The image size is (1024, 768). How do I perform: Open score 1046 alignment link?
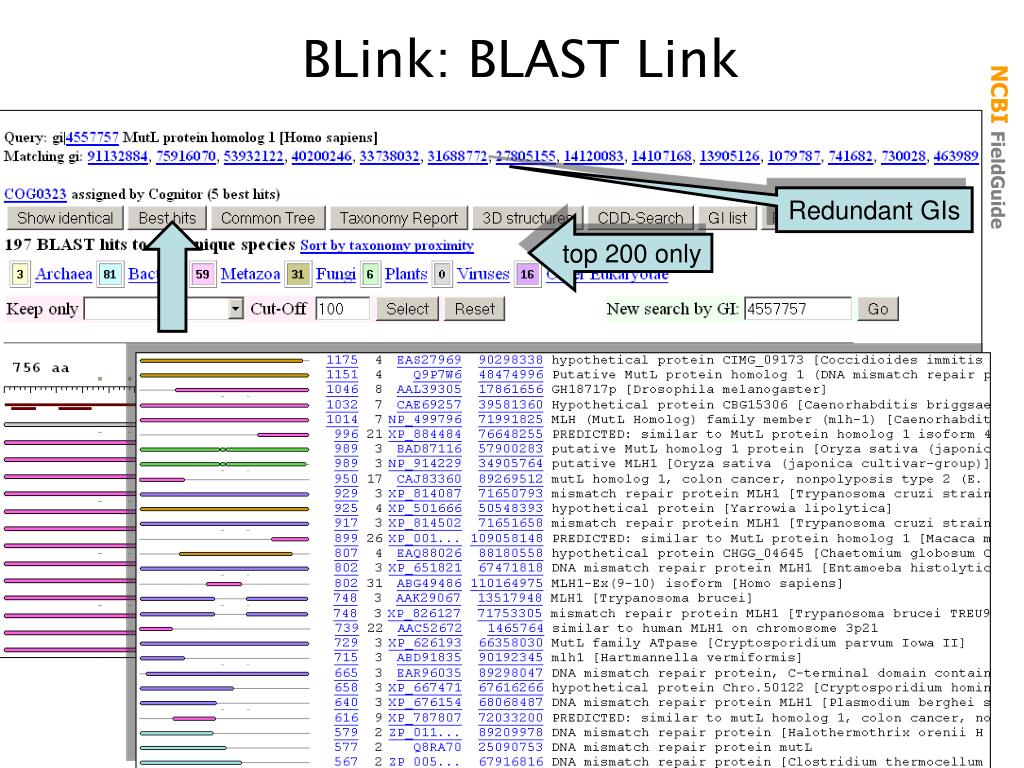342,389
